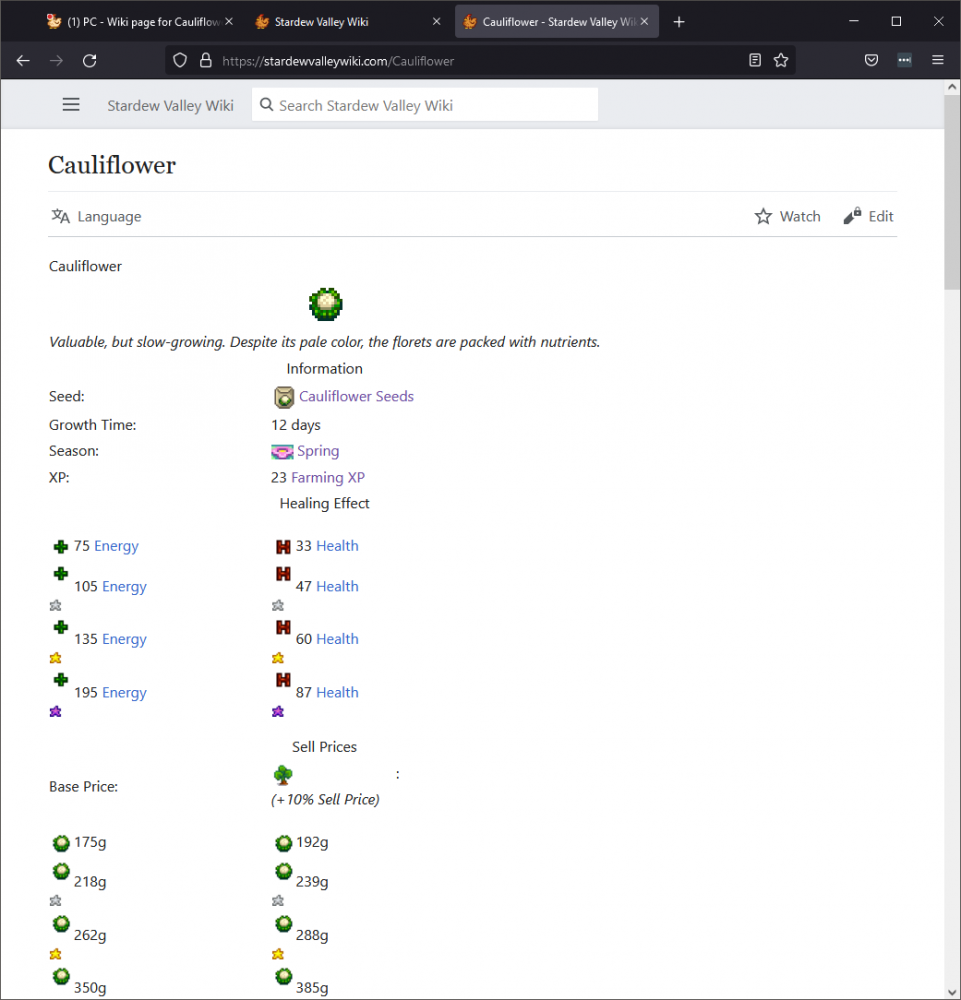Open the Spring season link

318,452
